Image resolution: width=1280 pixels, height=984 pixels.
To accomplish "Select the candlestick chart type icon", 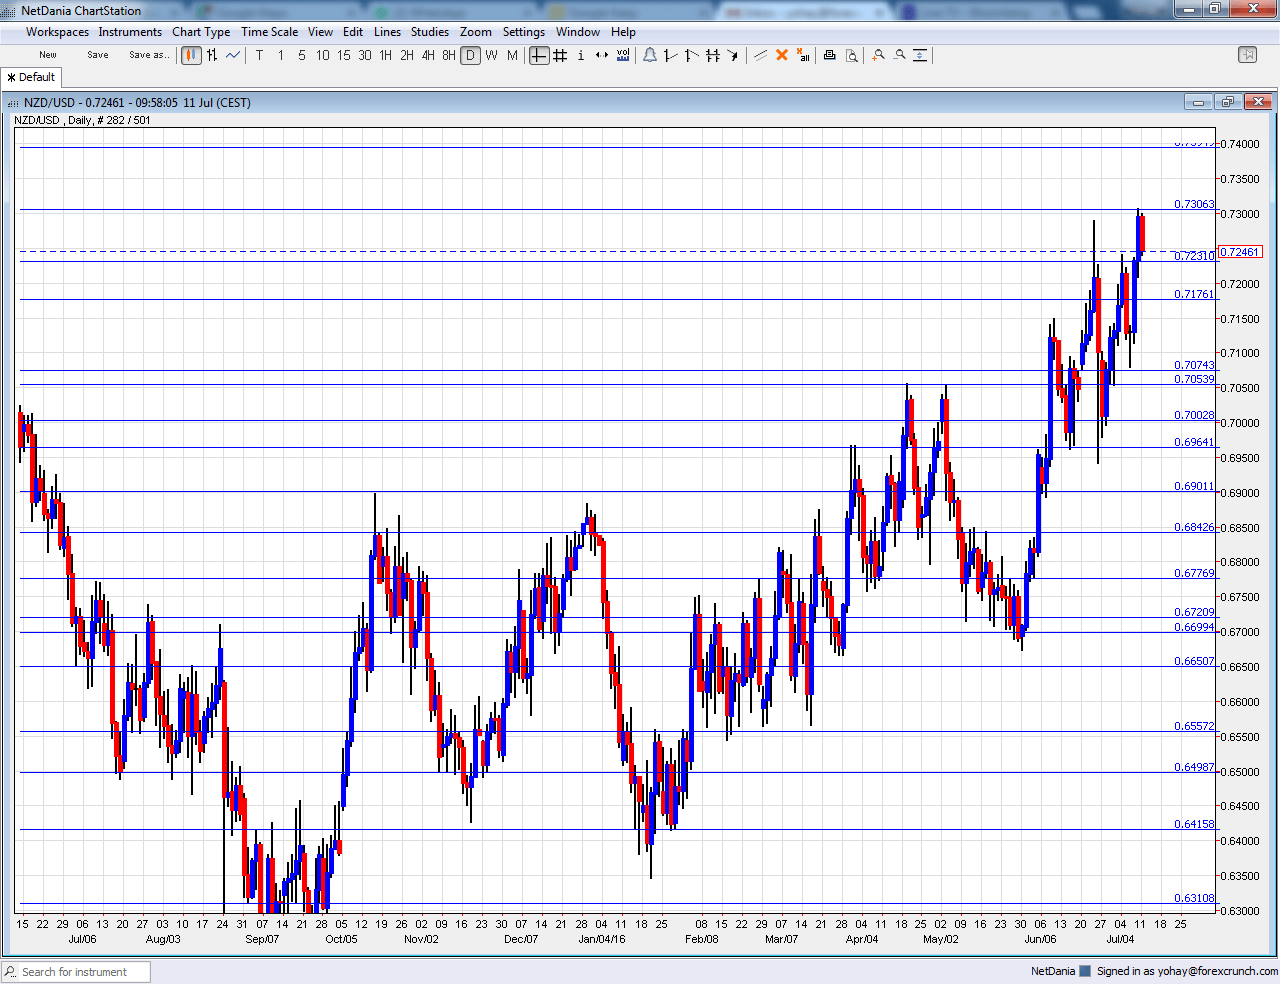I will click(x=190, y=55).
